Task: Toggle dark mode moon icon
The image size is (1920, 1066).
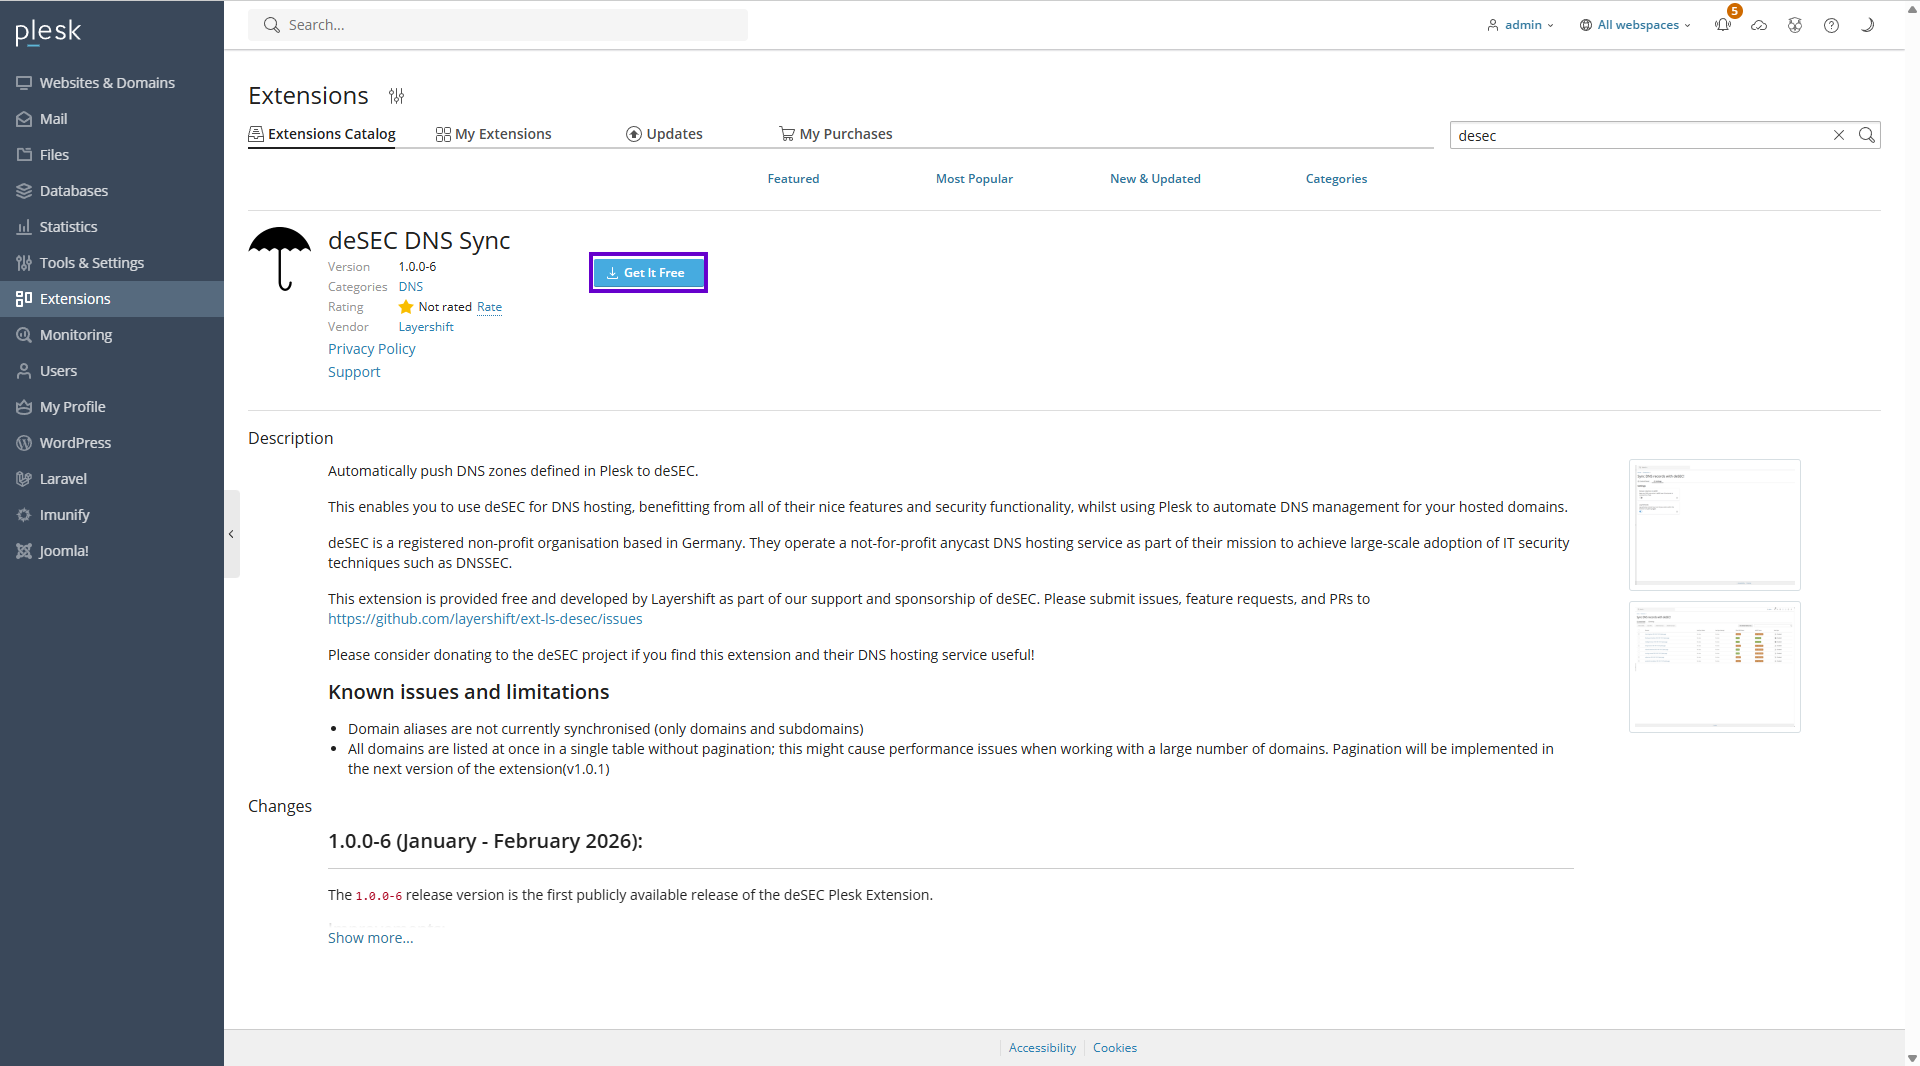Action: [1867, 26]
